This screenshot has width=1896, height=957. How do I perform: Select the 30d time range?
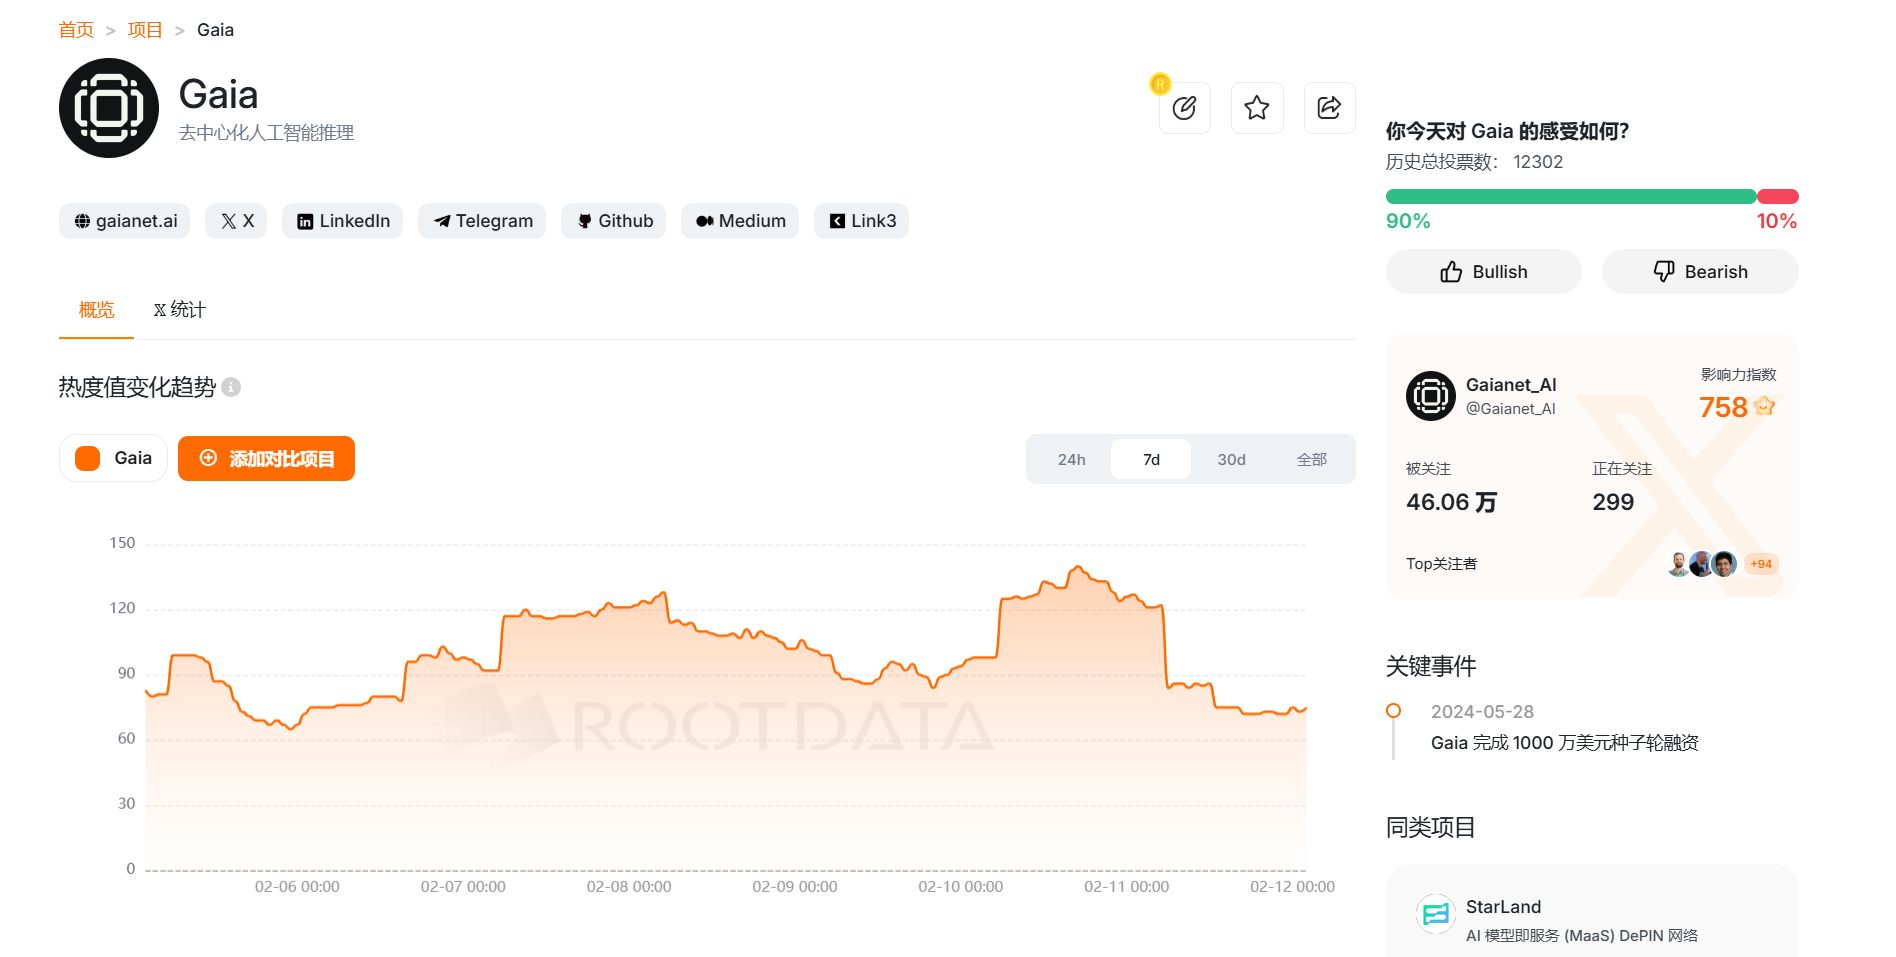(1231, 459)
